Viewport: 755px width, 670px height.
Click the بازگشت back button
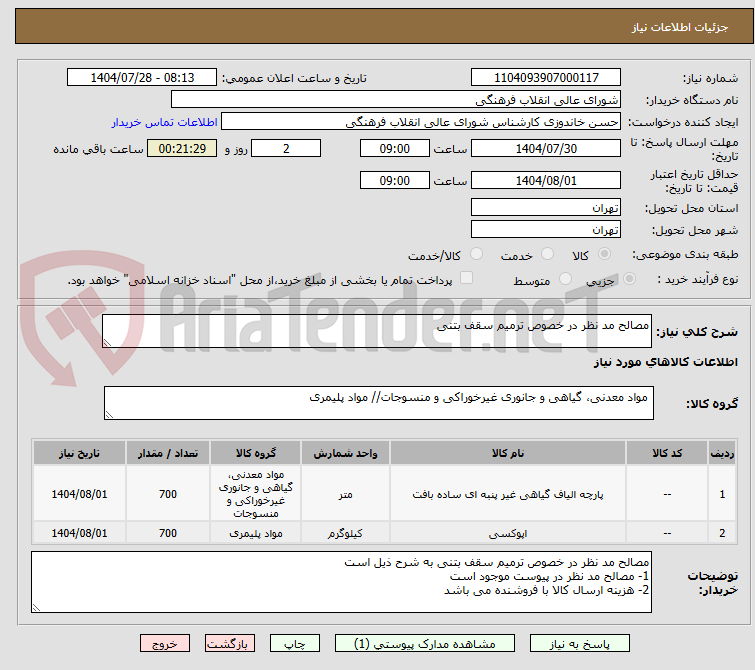[230, 644]
